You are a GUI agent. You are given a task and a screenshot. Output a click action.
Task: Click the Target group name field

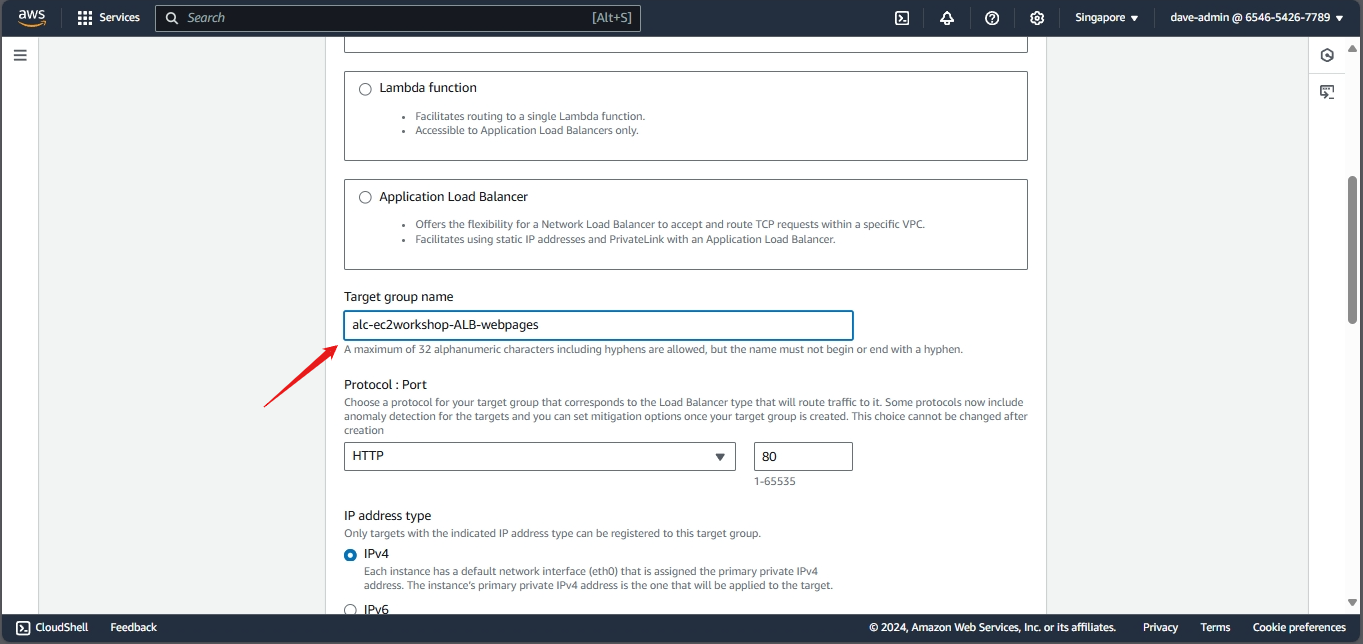pos(598,325)
